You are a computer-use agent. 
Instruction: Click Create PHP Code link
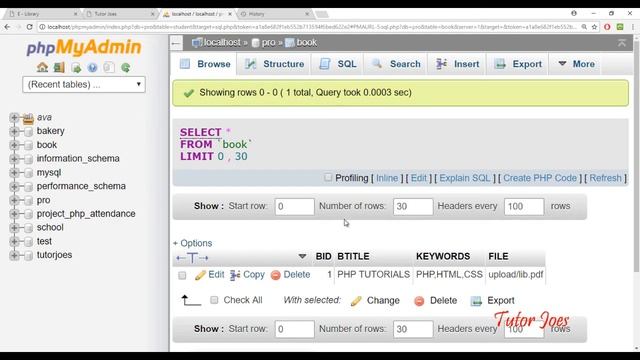pos(540,178)
